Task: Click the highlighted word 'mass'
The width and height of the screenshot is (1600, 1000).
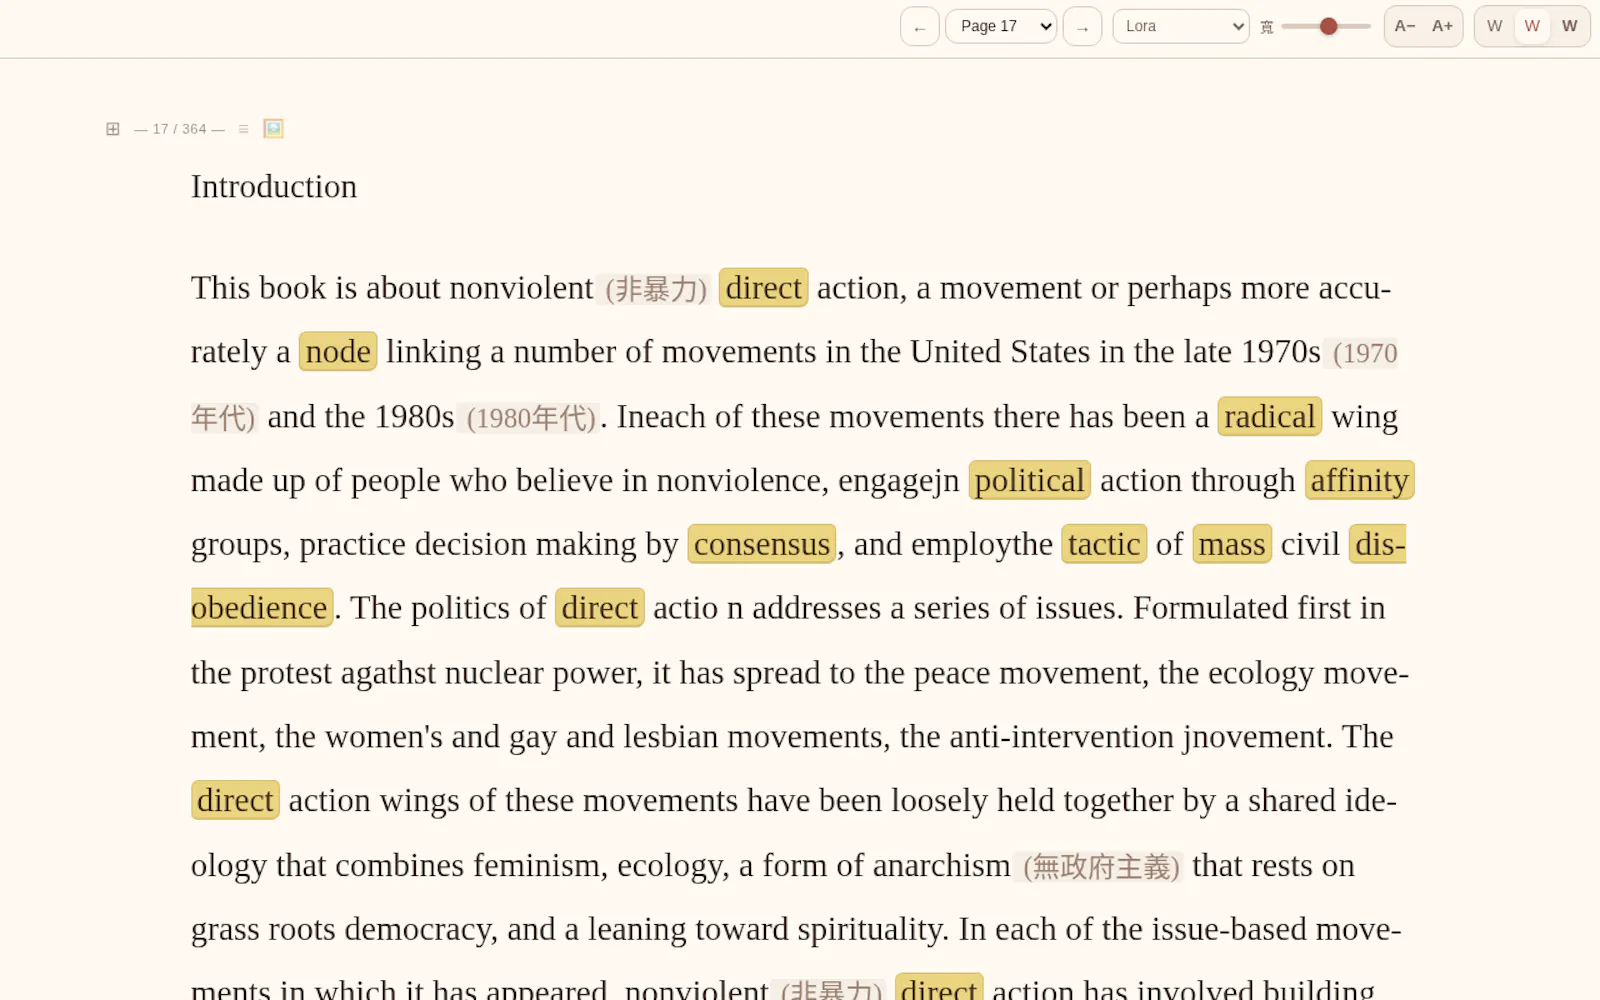Action: click(1232, 545)
